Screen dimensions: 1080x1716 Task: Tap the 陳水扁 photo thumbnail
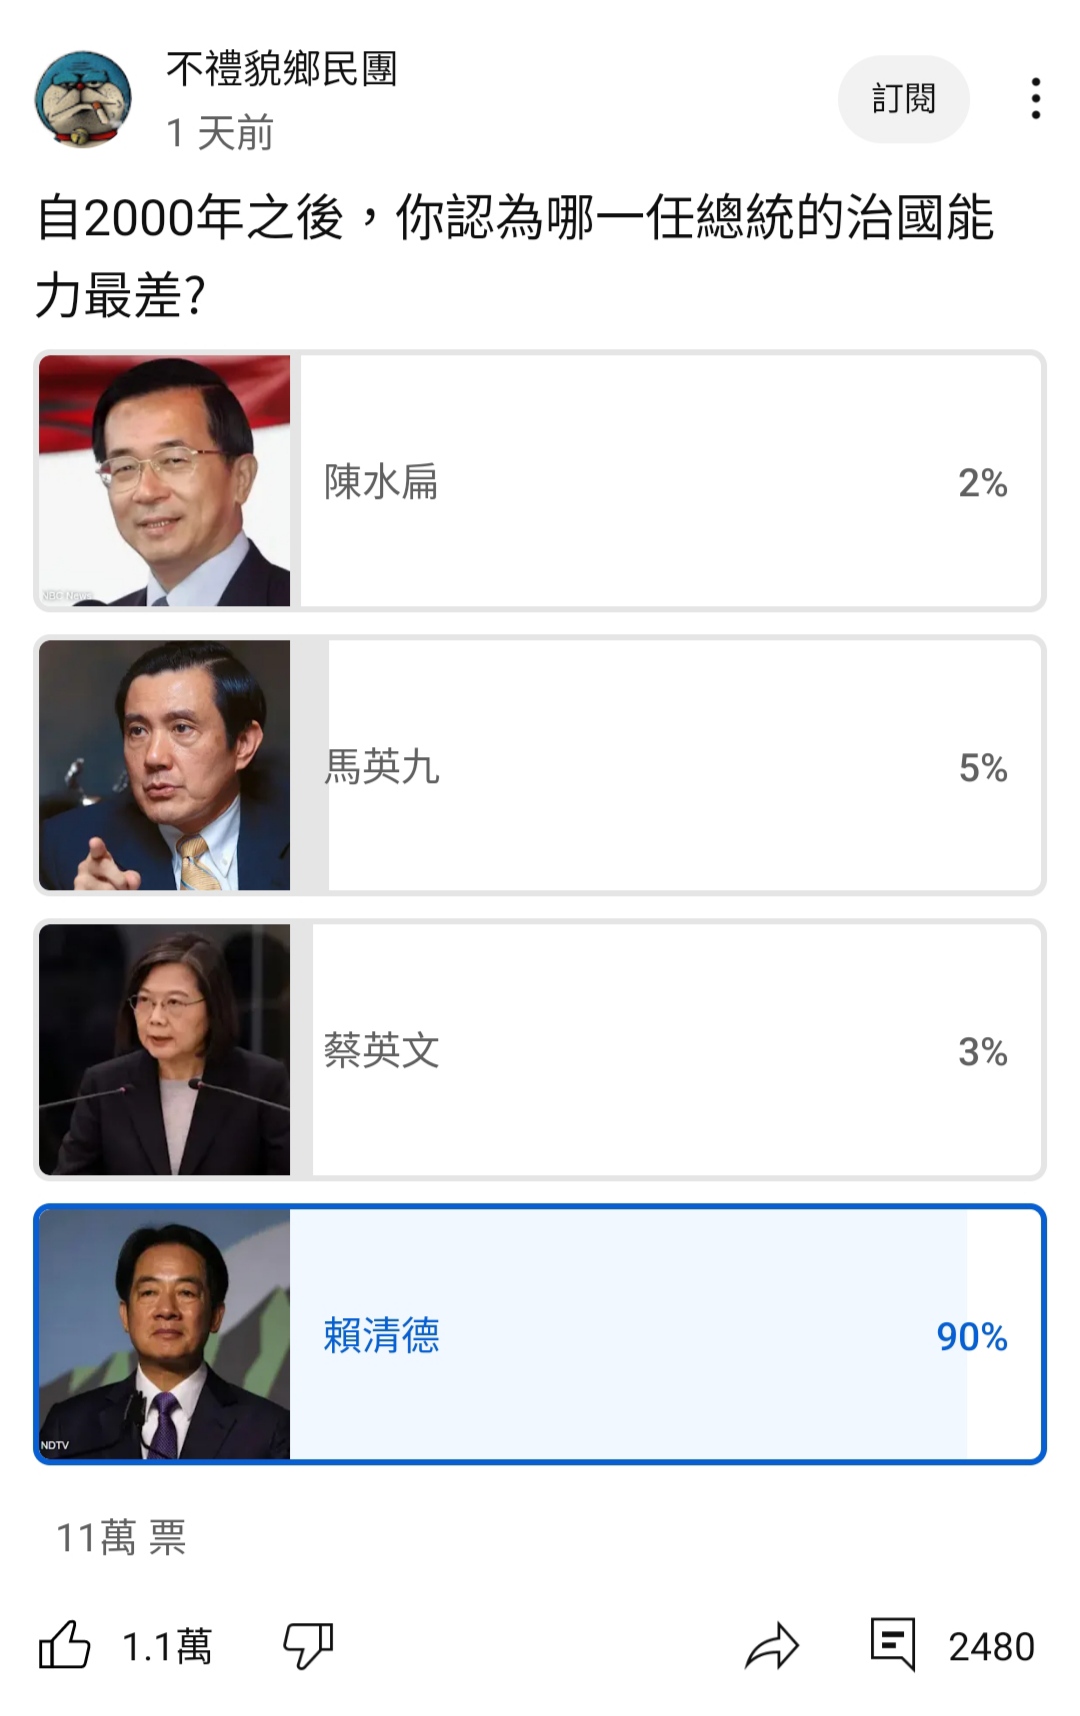(x=165, y=481)
